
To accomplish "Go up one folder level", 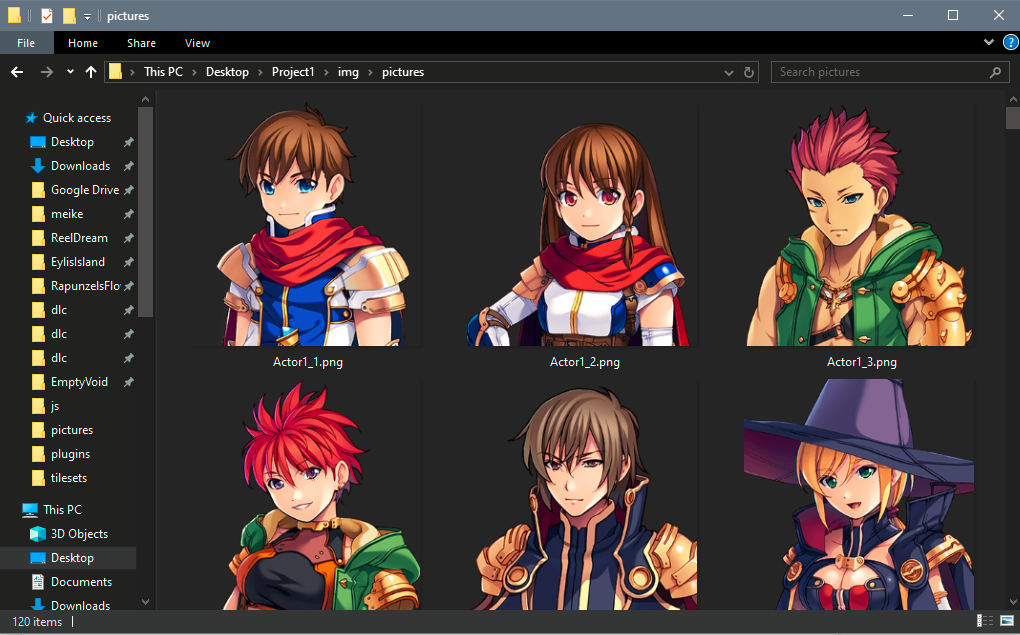I will [90, 72].
